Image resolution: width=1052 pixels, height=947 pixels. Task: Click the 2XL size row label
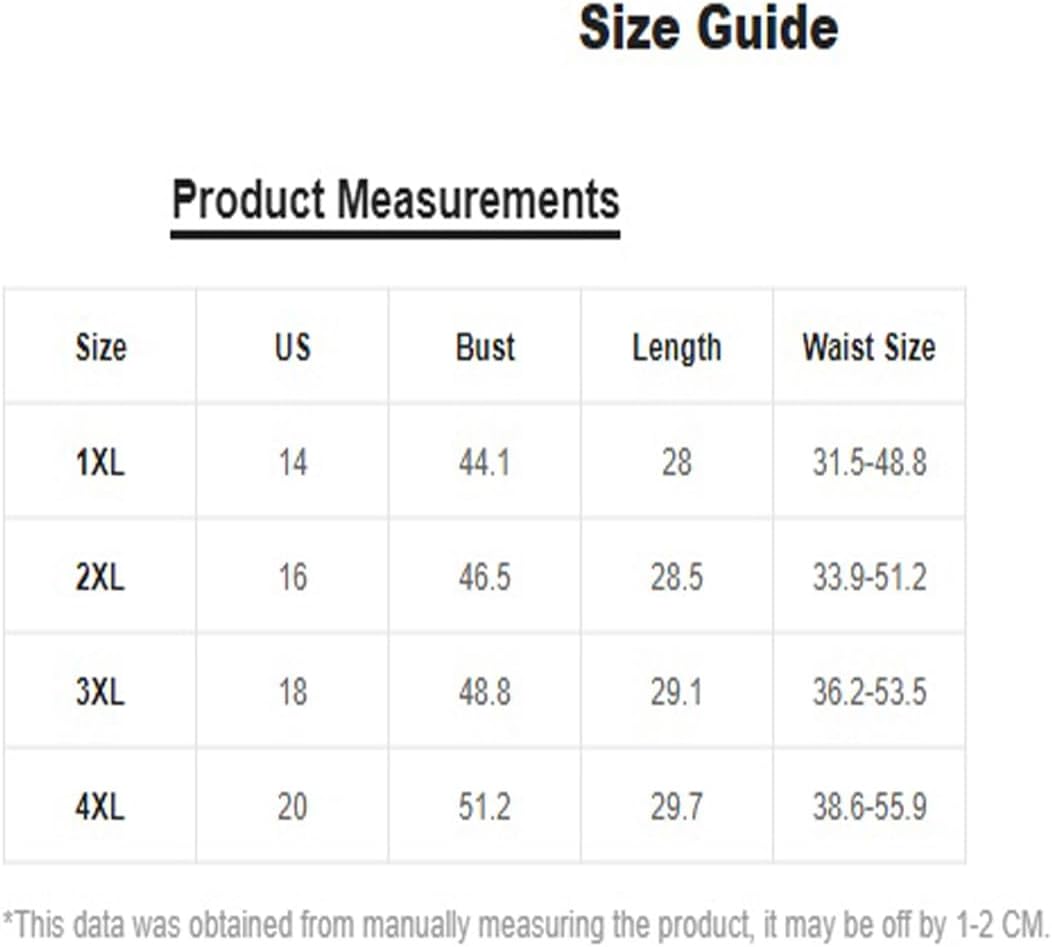click(100, 577)
